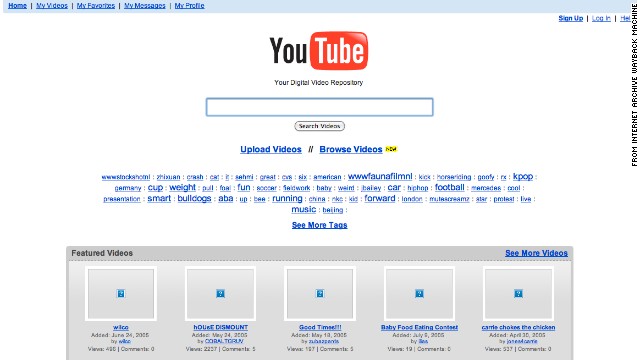Select the presentation tag
Image resolution: width=640 pixels, height=360 pixels.
(x=122, y=199)
